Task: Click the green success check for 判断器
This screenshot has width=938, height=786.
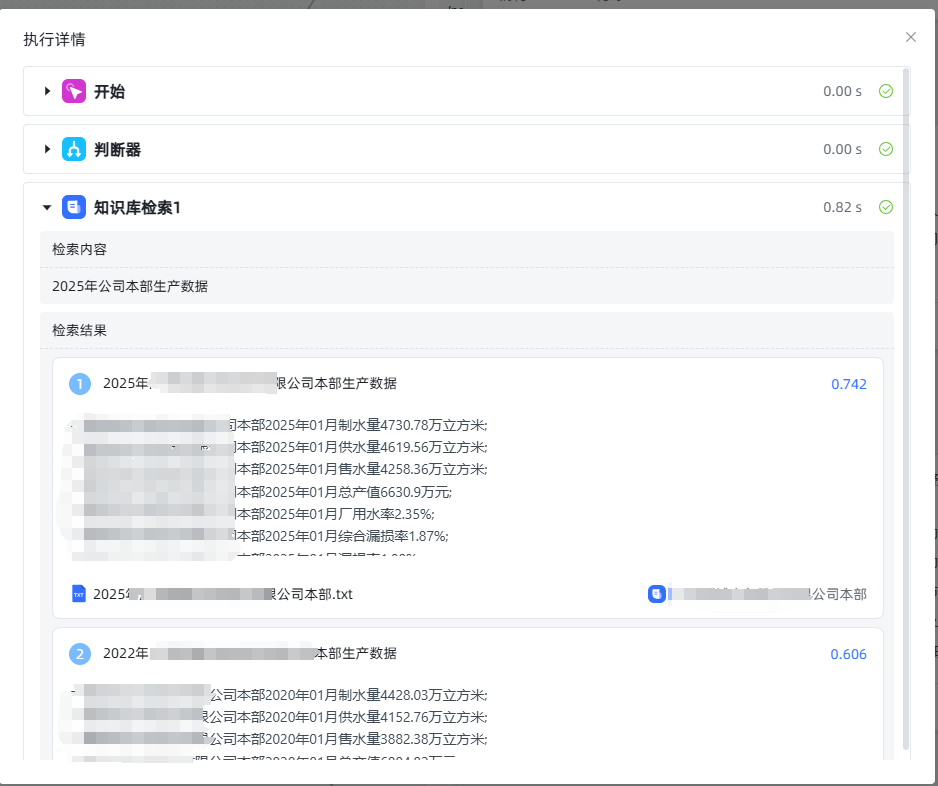Action: pyautogui.click(x=886, y=149)
